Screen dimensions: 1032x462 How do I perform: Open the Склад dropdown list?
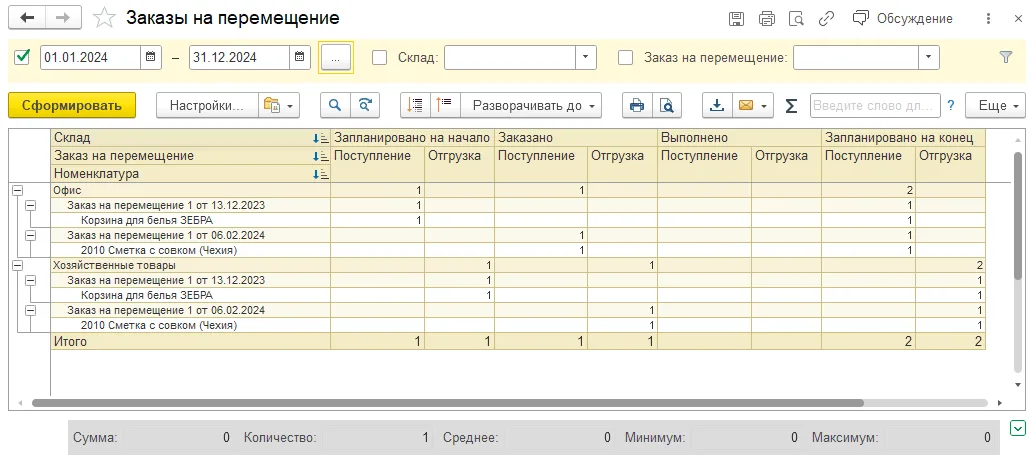(x=586, y=57)
